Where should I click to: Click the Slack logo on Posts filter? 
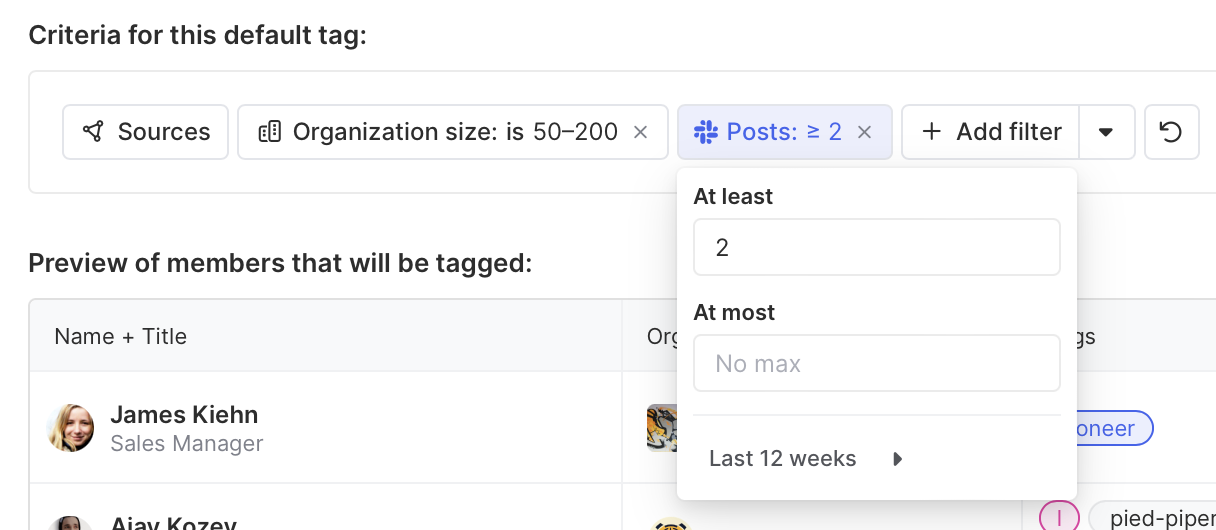(706, 132)
